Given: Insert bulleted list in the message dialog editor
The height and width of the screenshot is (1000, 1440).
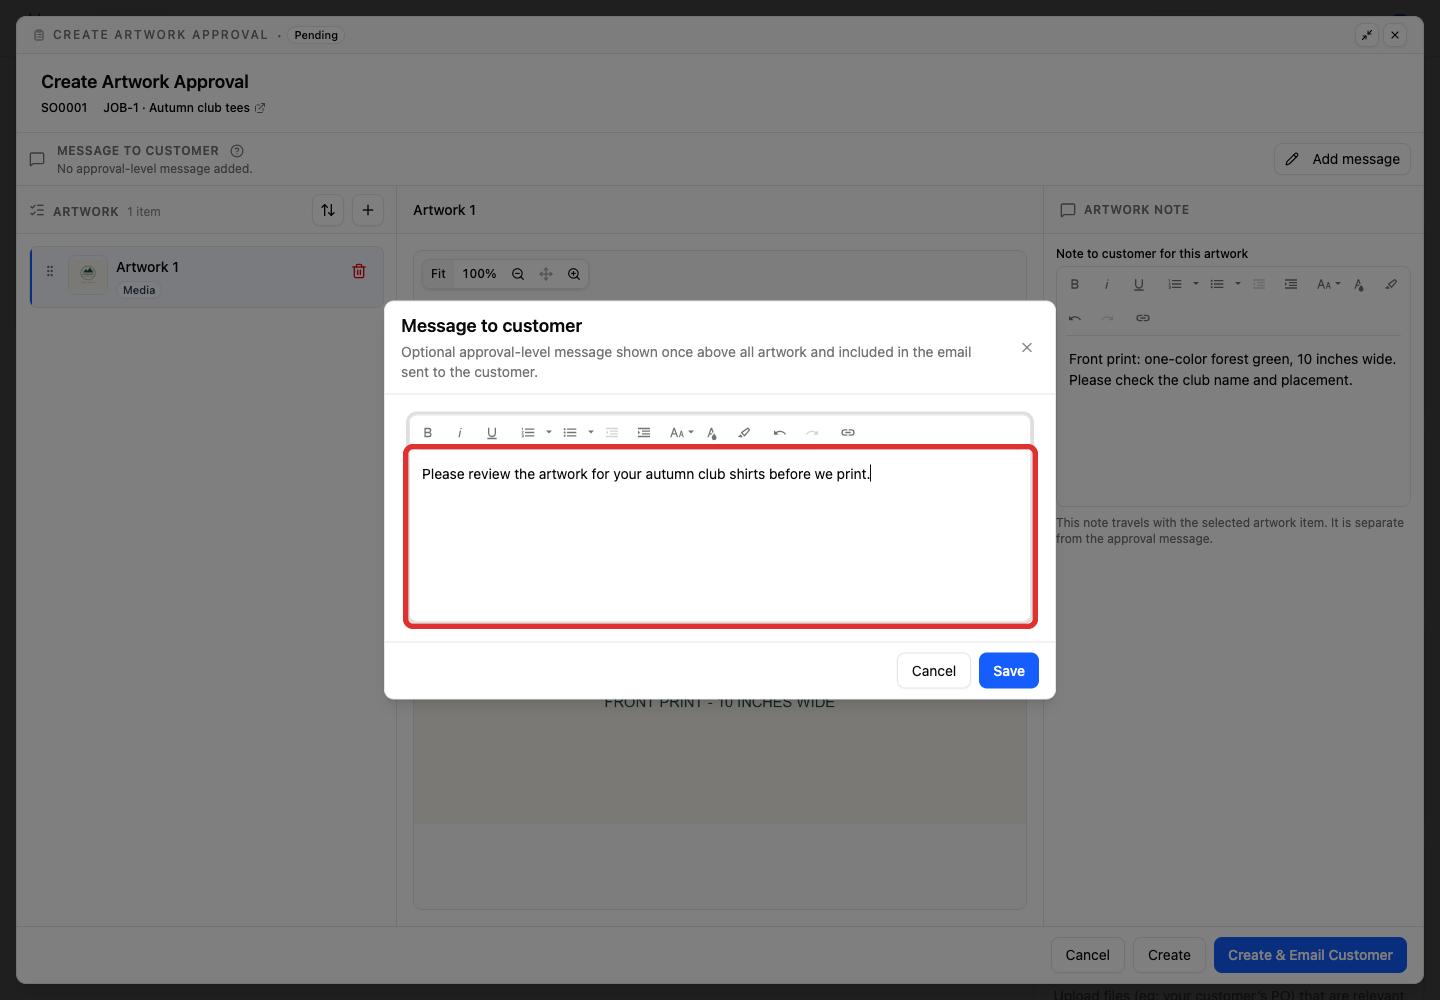Looking at the screenshot, I should pyautogui.click(x=570, y=433).
